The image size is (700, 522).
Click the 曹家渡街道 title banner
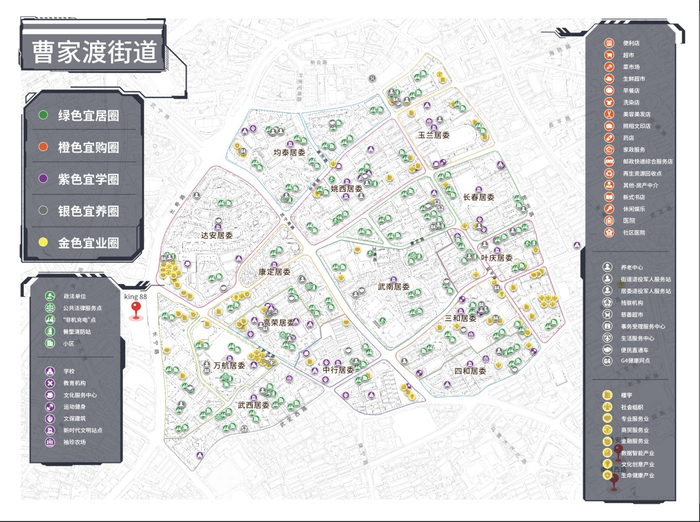95,52
